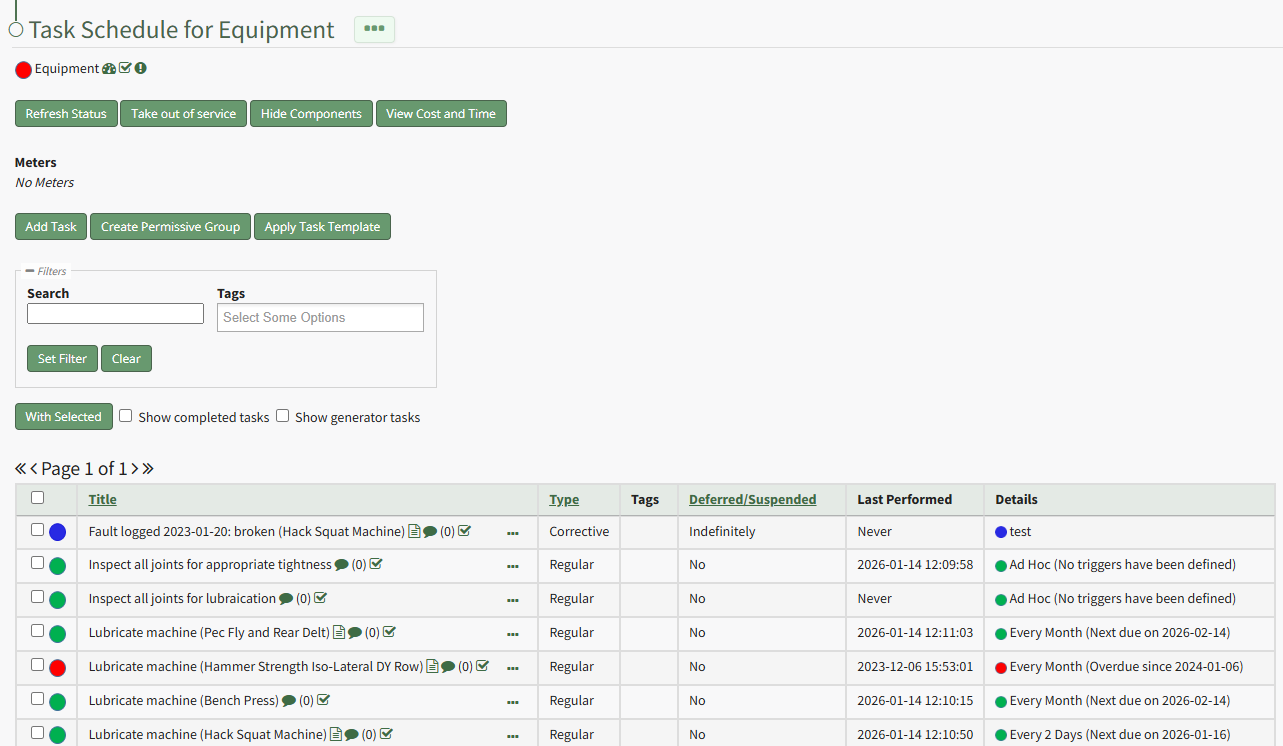Click inside the Search text field

coord(115,314)
